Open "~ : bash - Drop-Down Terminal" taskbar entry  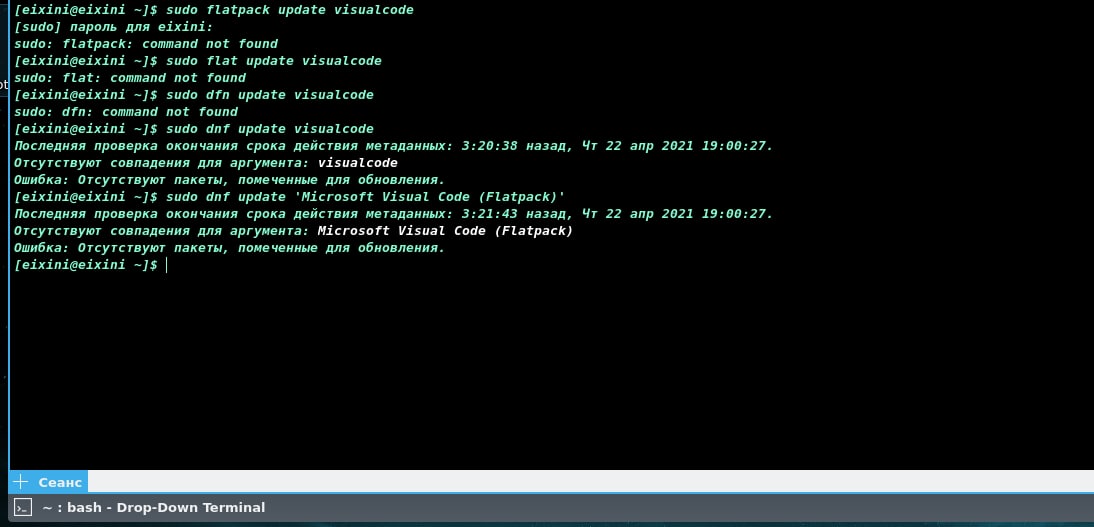[153, 507]
